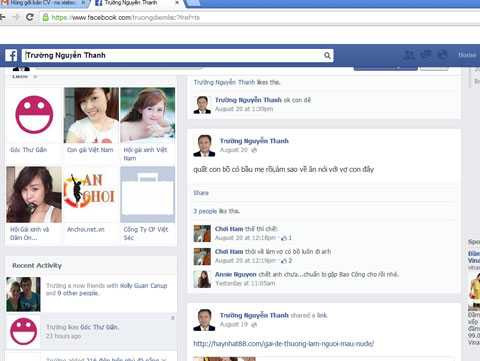Click the Con gái Việt Nam label
This screenshot has height=361, width=480.
90,150
